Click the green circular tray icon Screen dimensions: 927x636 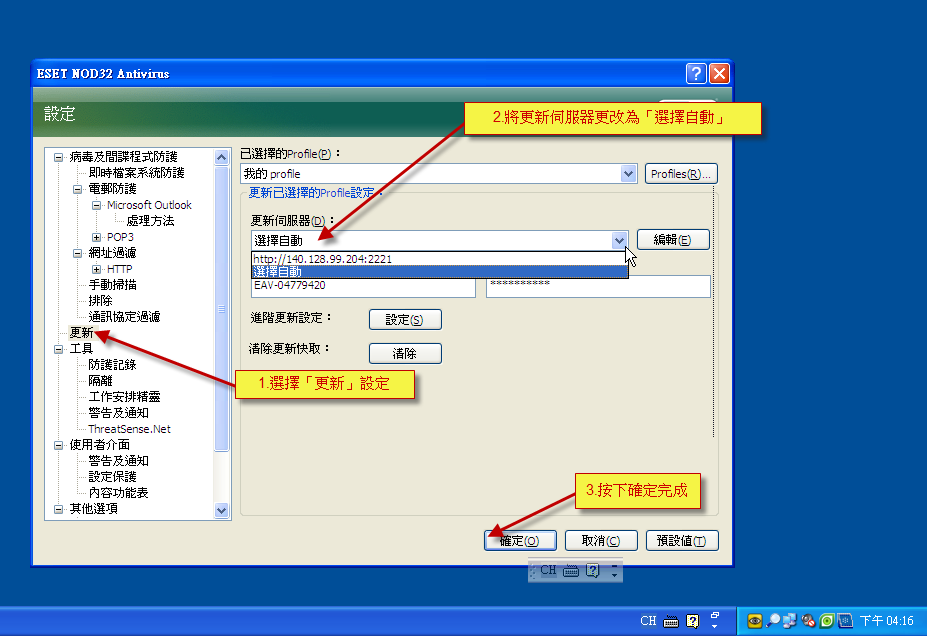pos(826,621)
